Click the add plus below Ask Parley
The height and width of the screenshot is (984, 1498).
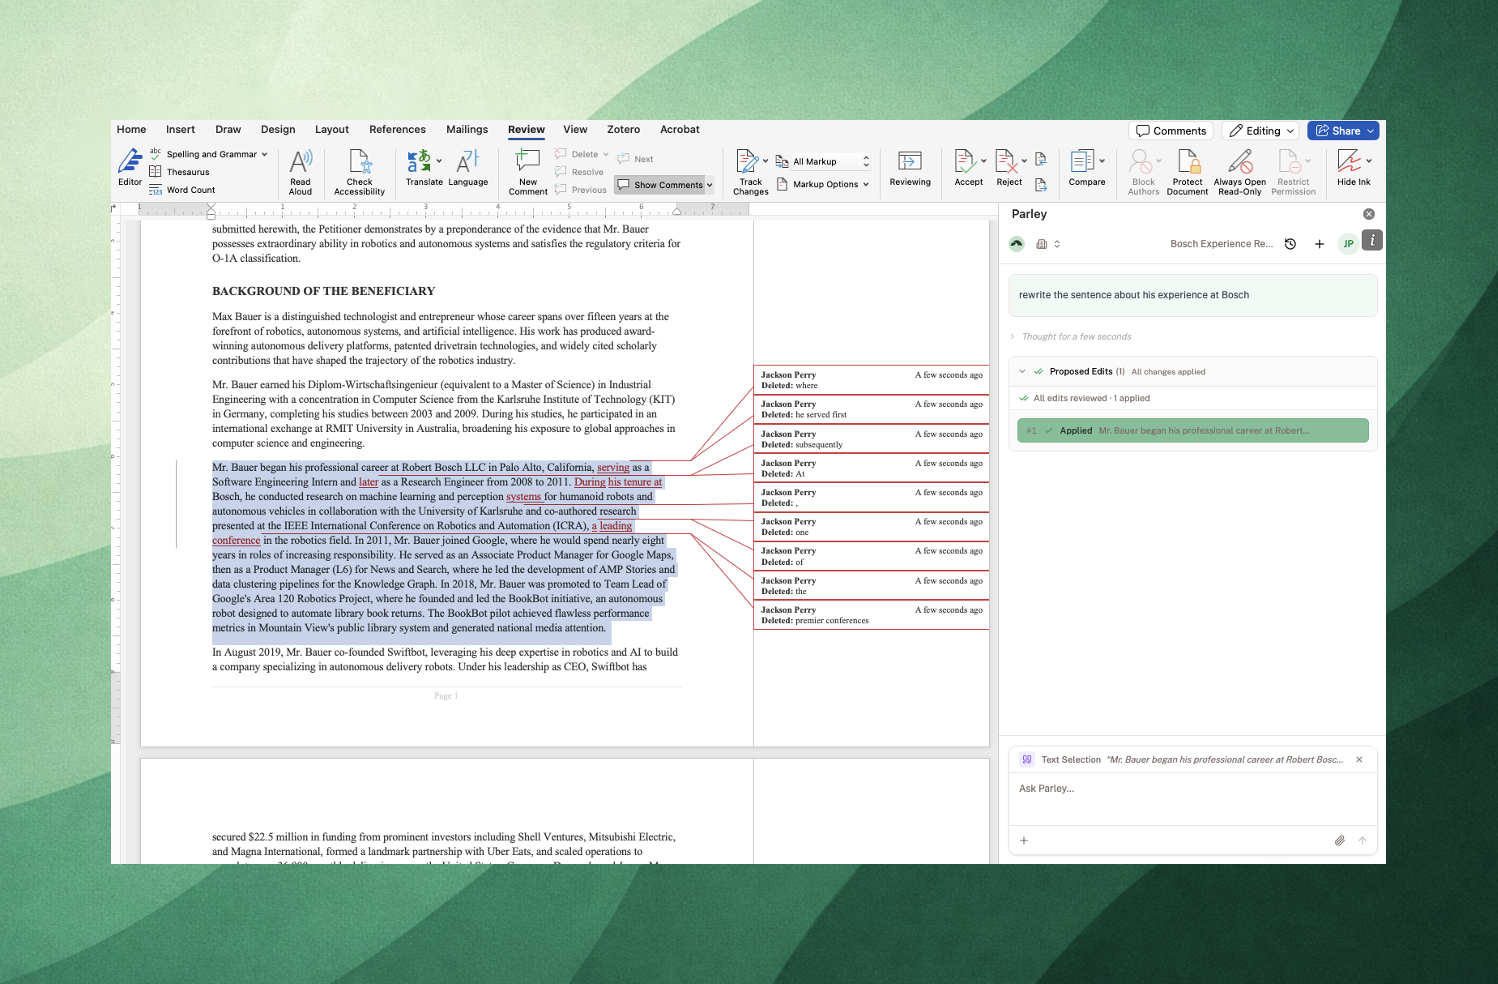pos(1024,841)
